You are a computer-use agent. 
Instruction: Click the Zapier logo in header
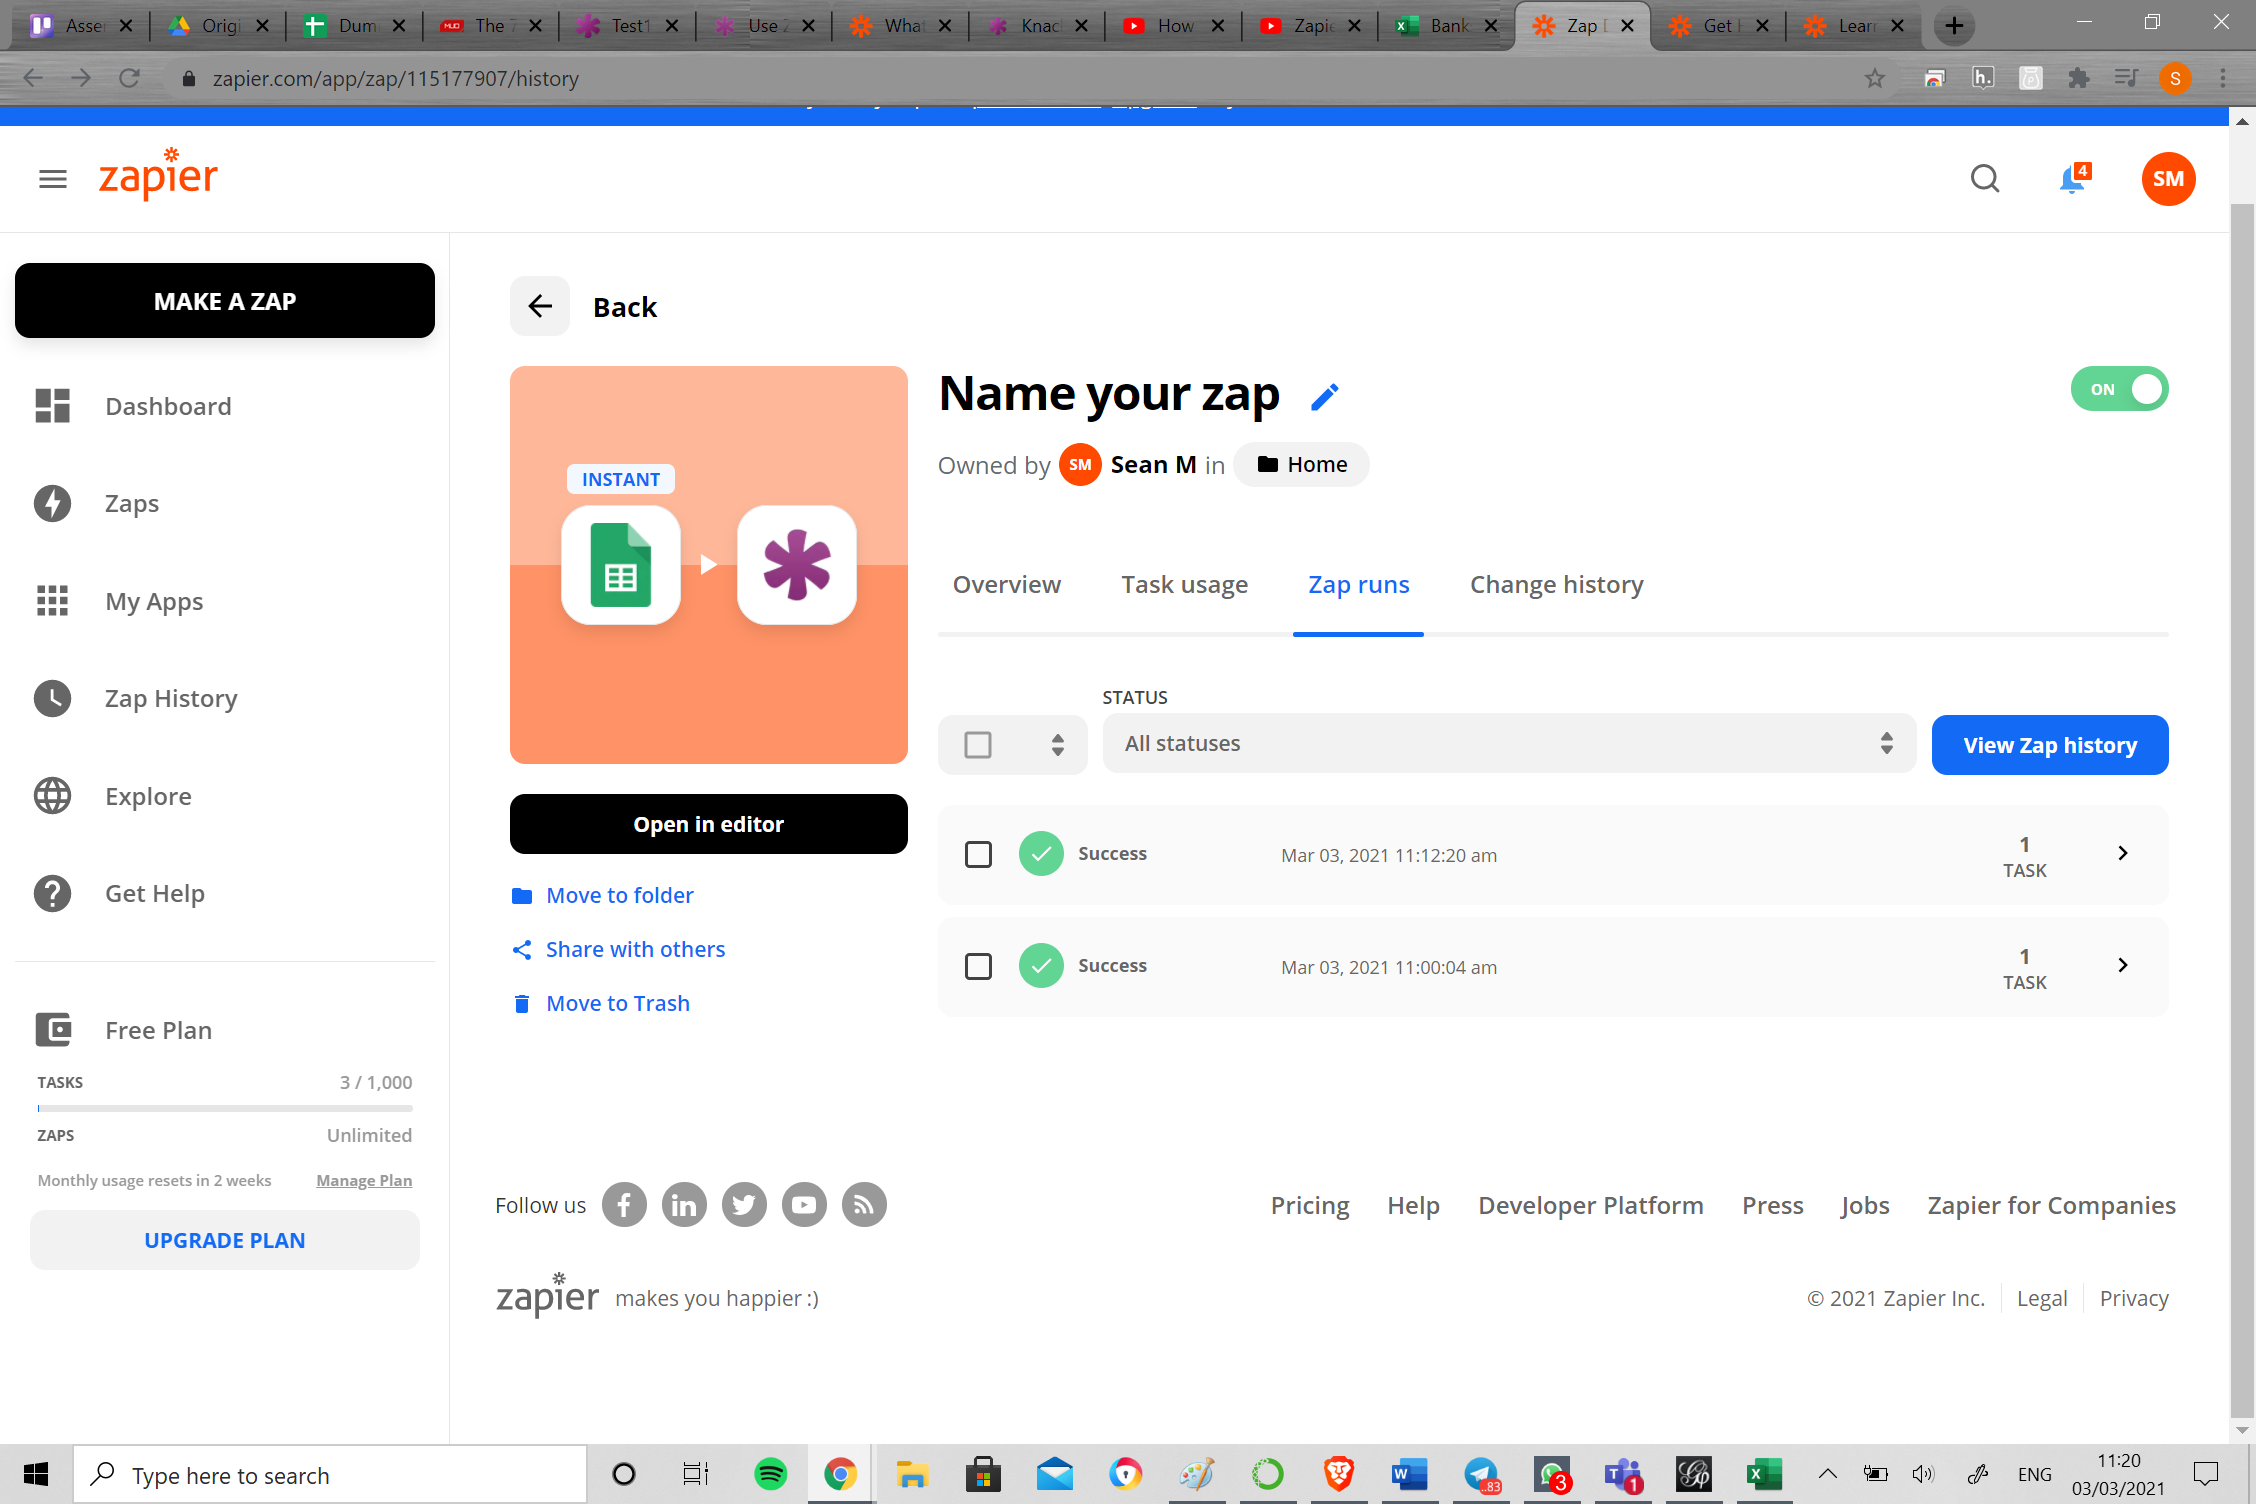click(x=158, y=175)
